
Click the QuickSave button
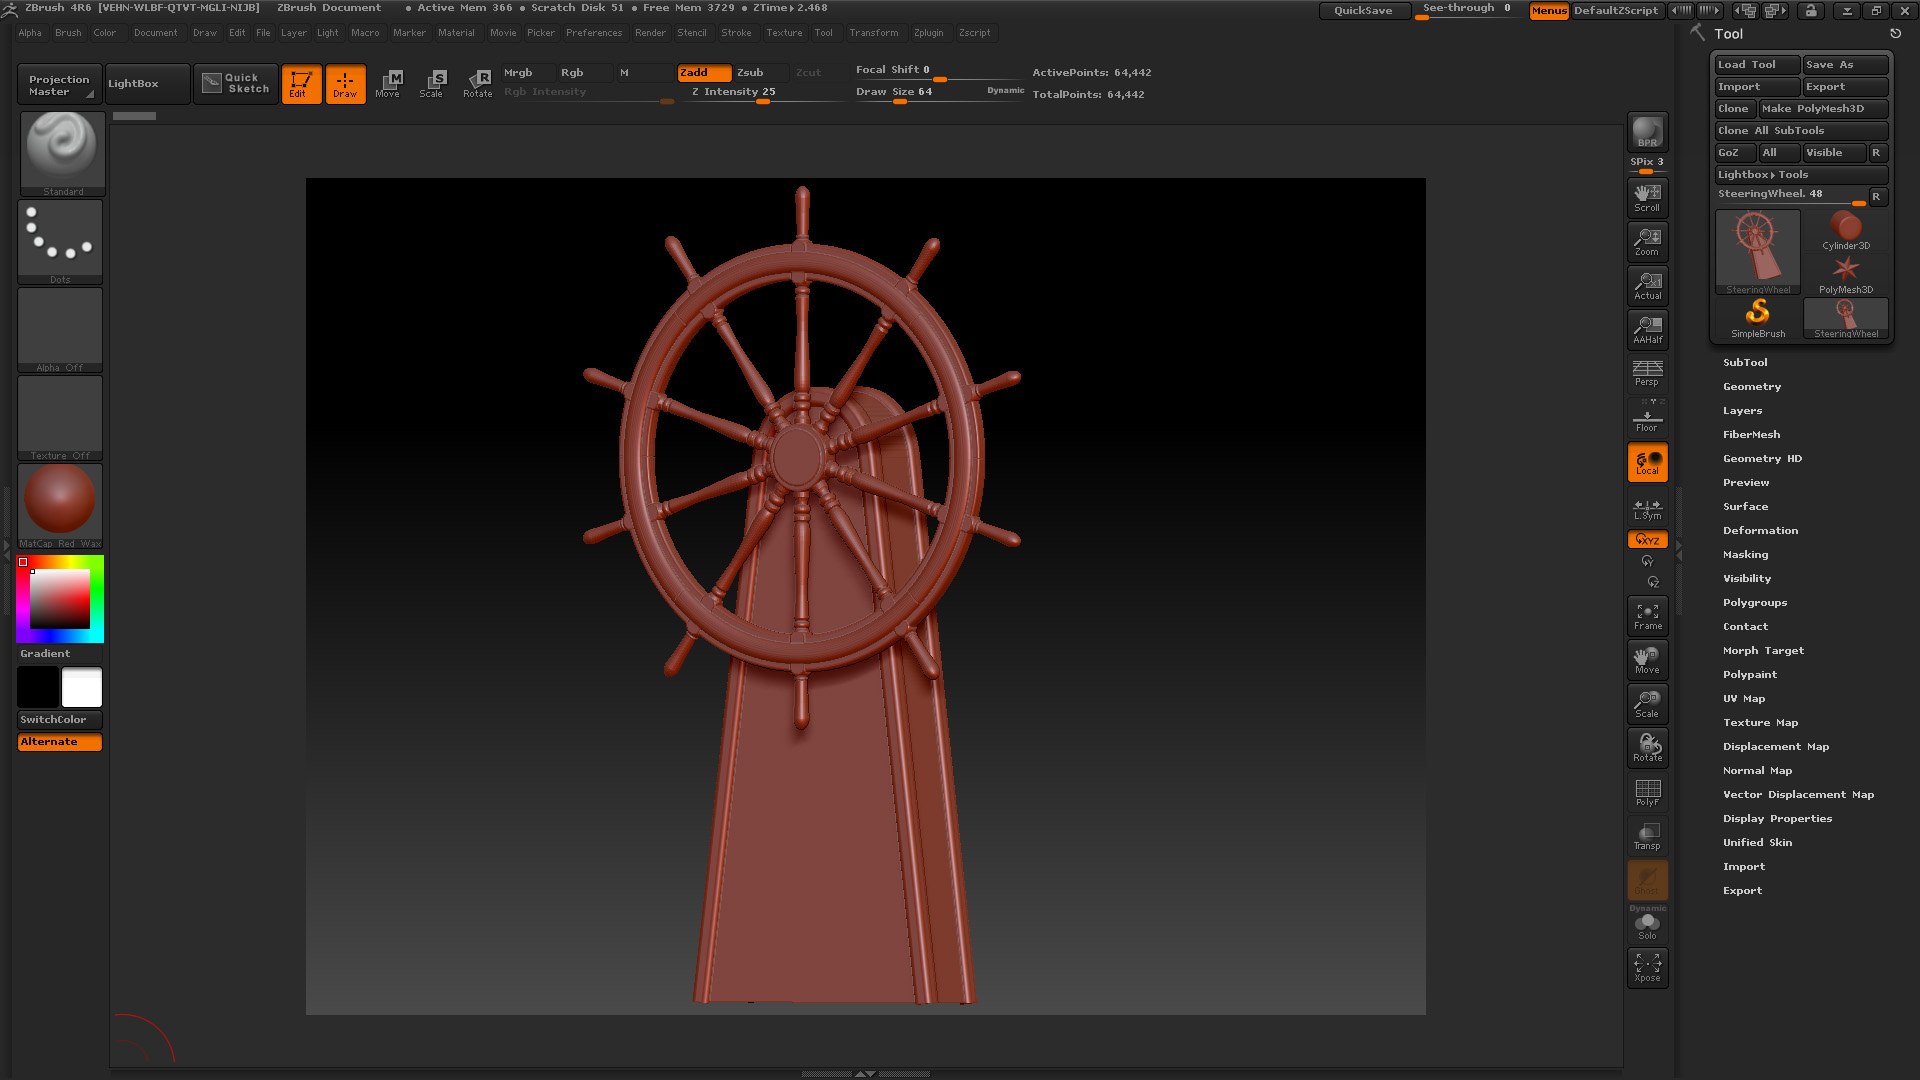pos(1363,10)
